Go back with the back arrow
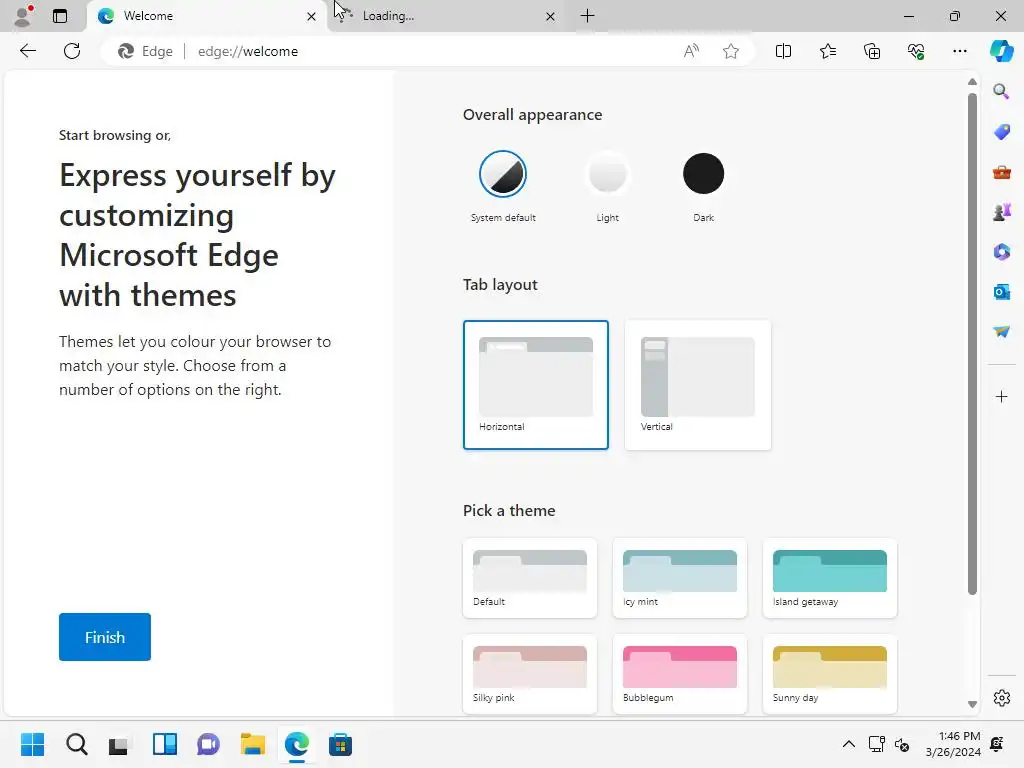 (27, 51)
